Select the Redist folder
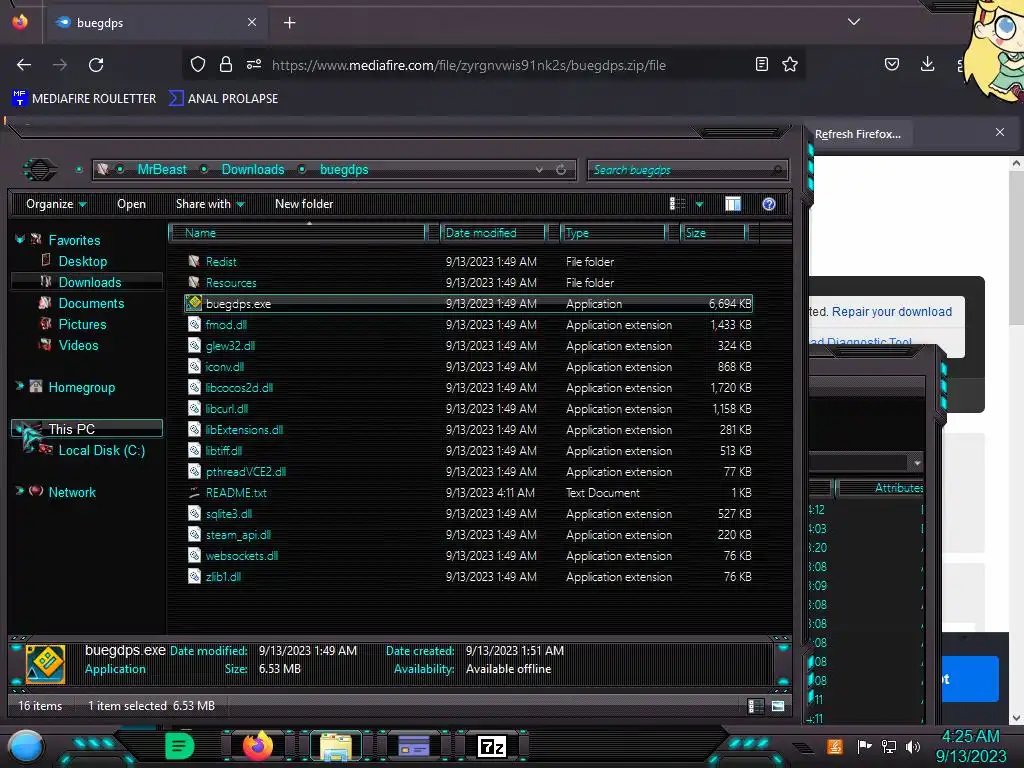Viewport: 1024px width, 768px height. (221, 261)
